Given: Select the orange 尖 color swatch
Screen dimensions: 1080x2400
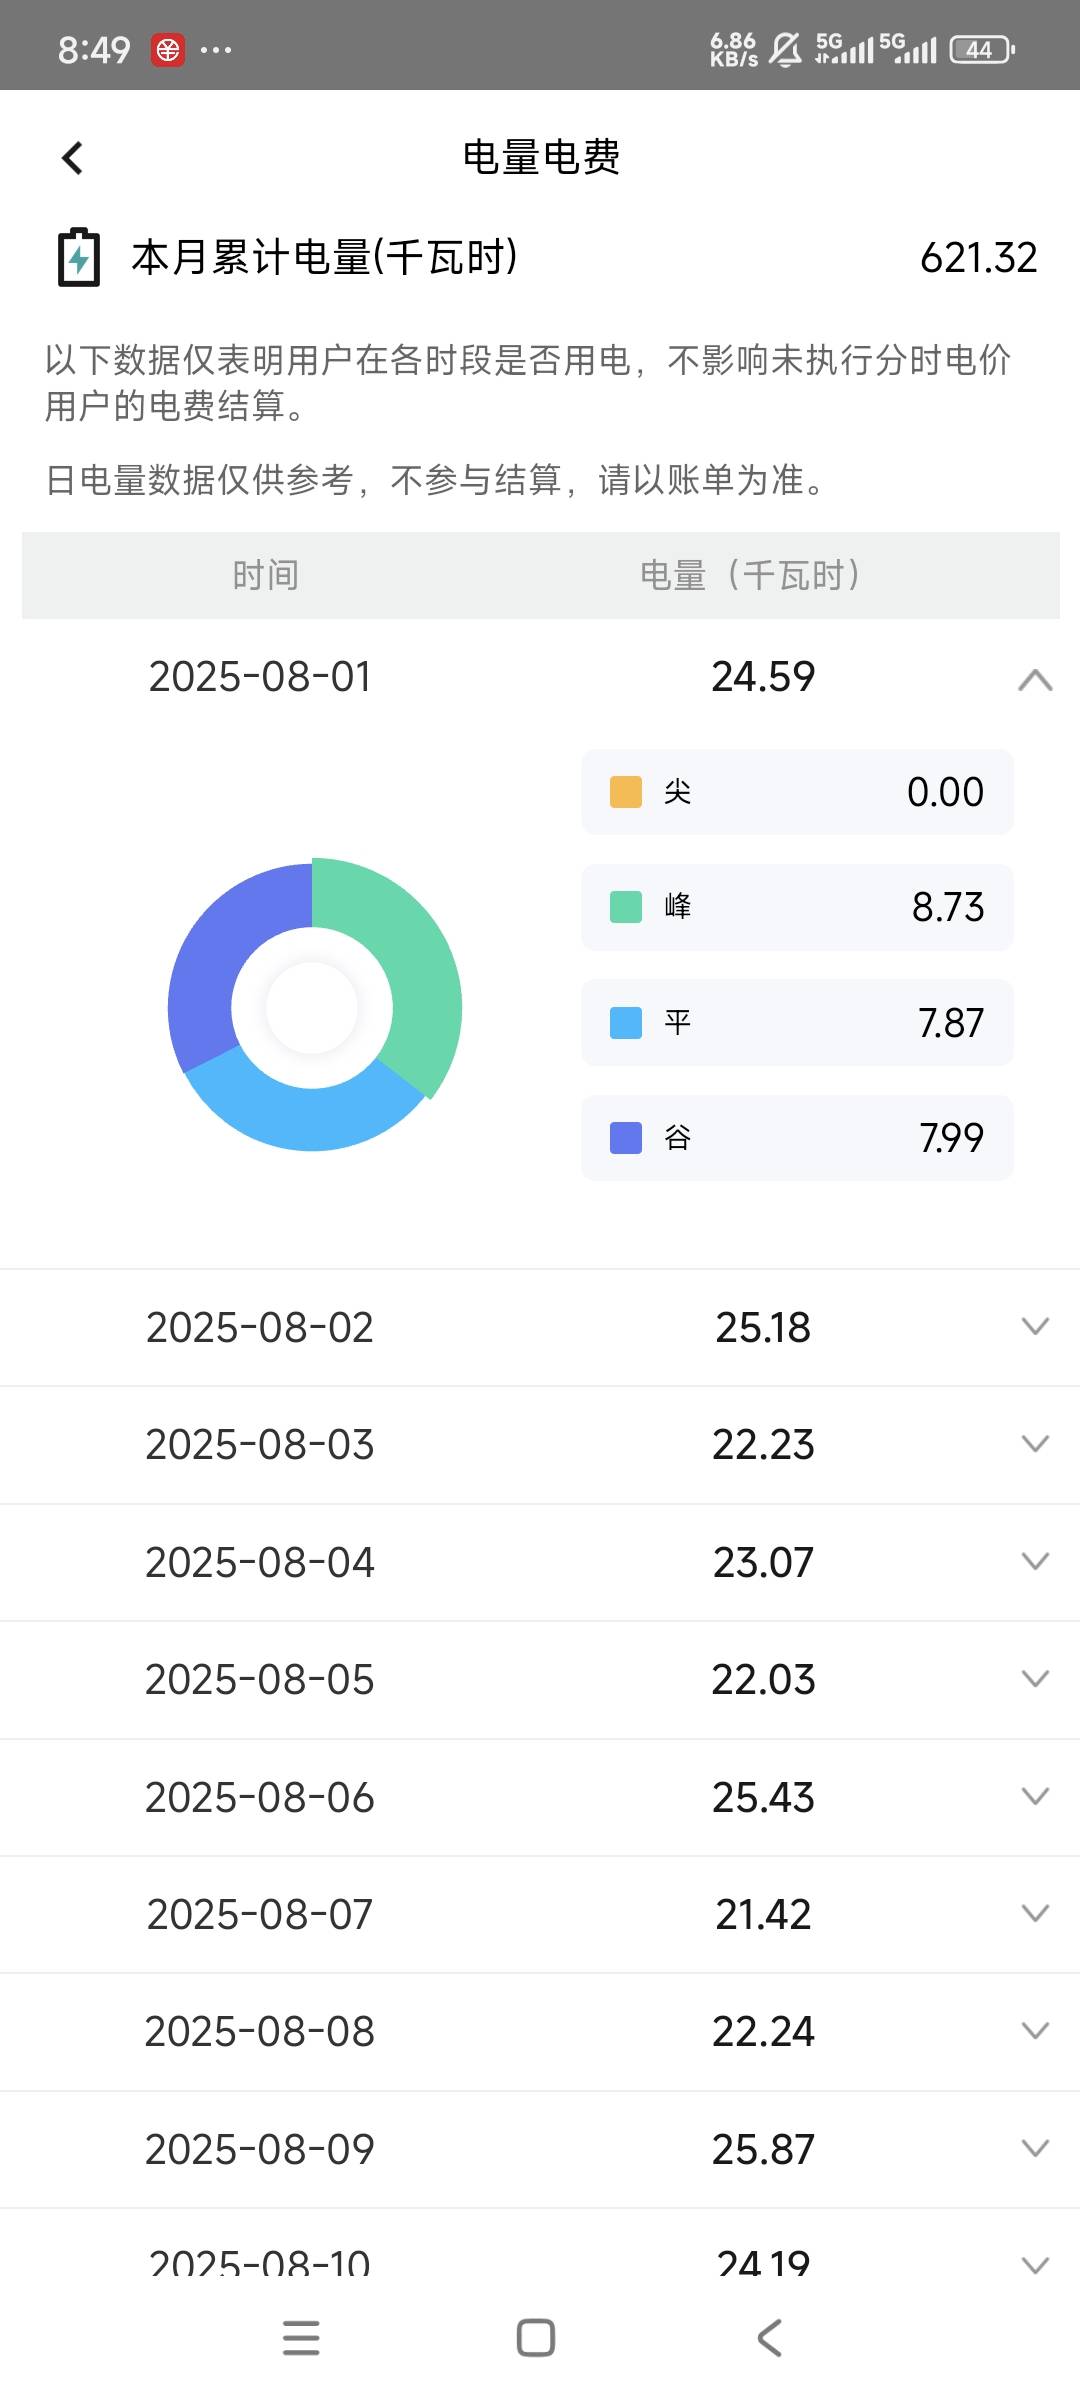Looking at the screenshot, I should [x=626, y=791].
